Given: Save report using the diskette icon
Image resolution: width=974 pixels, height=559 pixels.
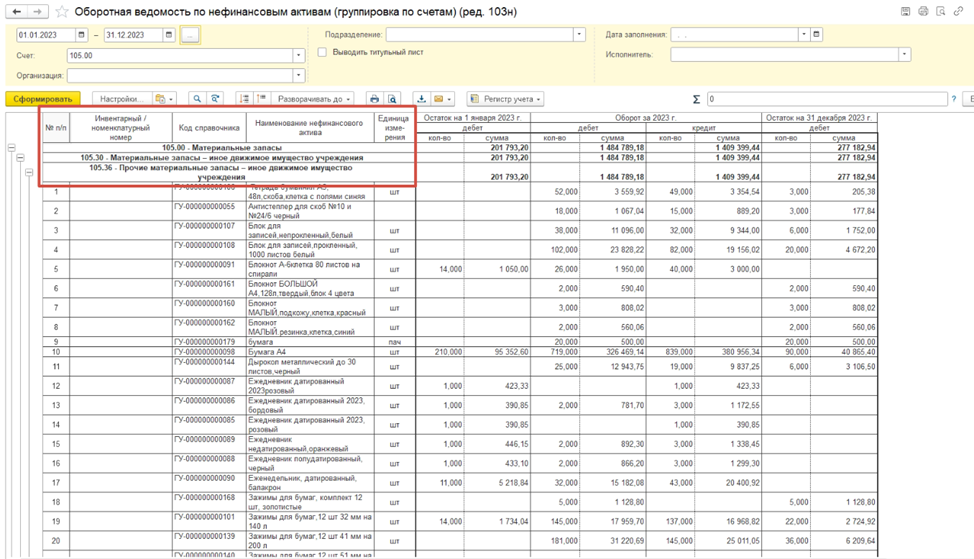Looking at the screenshot, I should (905, 11).
